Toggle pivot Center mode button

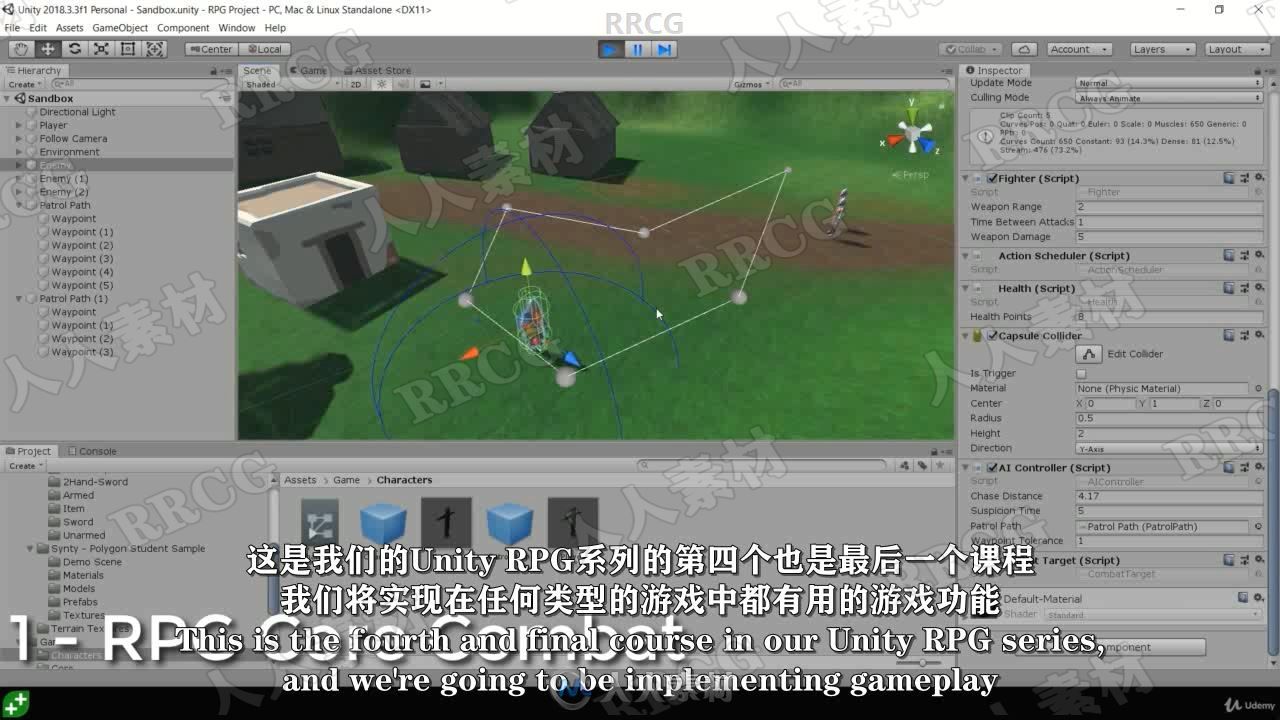pyautogui.click(x=210, y=49)
